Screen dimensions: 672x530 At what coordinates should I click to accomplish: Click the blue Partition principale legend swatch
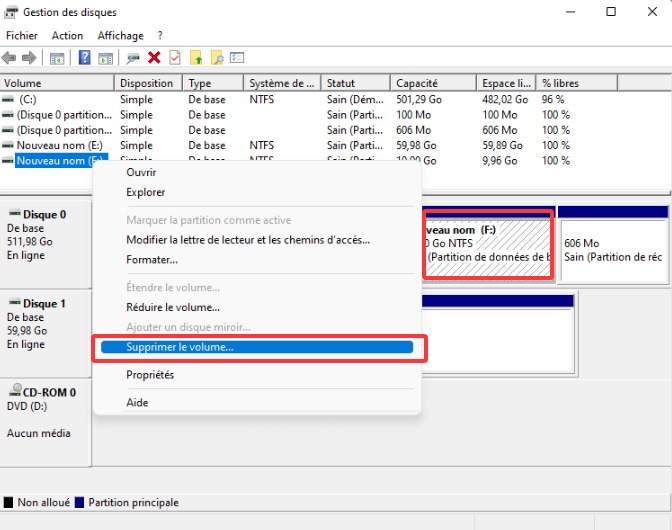pos(79,502)
